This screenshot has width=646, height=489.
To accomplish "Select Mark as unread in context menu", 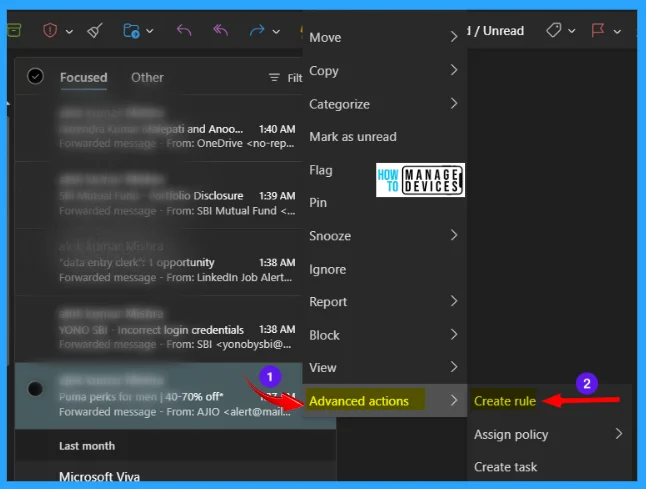I will [x=385, y=137].
